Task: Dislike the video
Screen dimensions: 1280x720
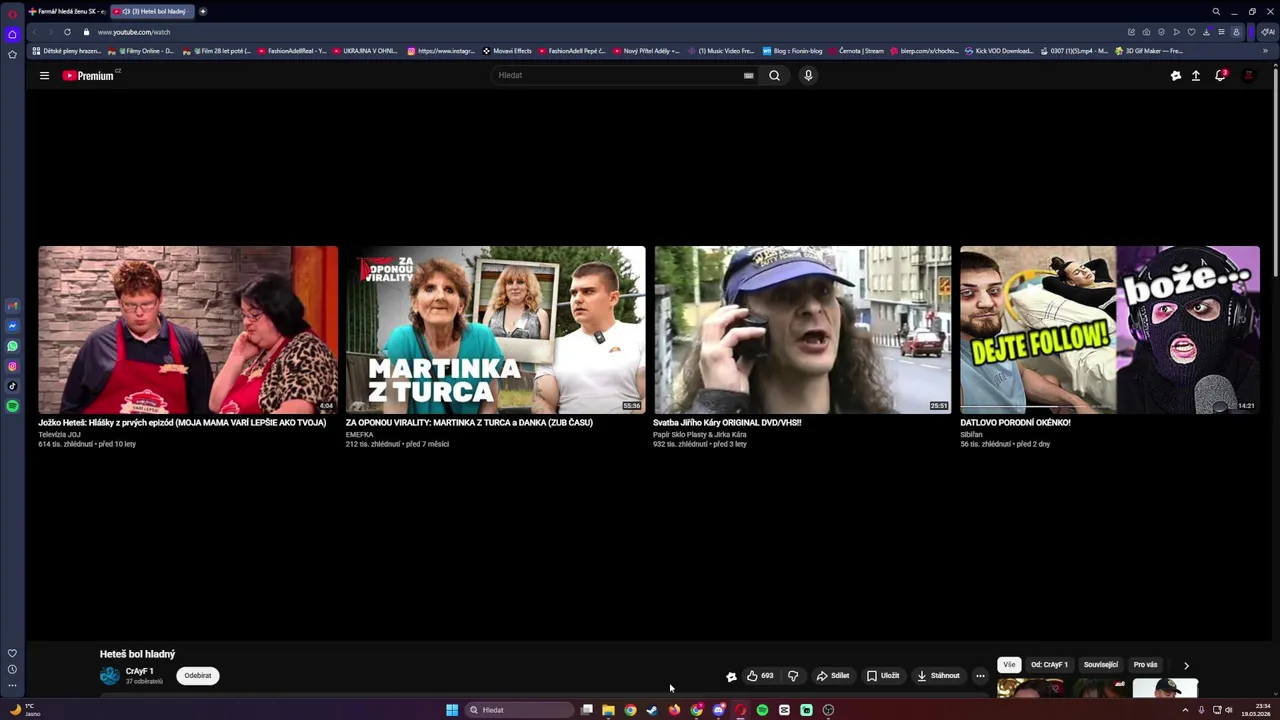Action: point(793,676)
